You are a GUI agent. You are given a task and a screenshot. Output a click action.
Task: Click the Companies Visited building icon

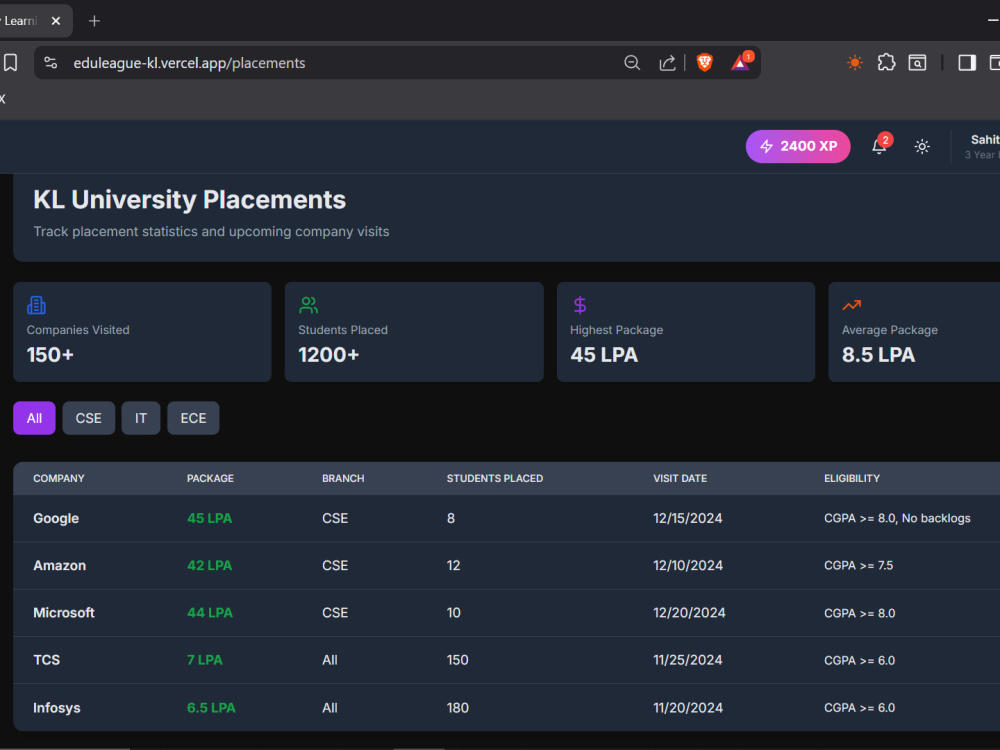point(36,305)
